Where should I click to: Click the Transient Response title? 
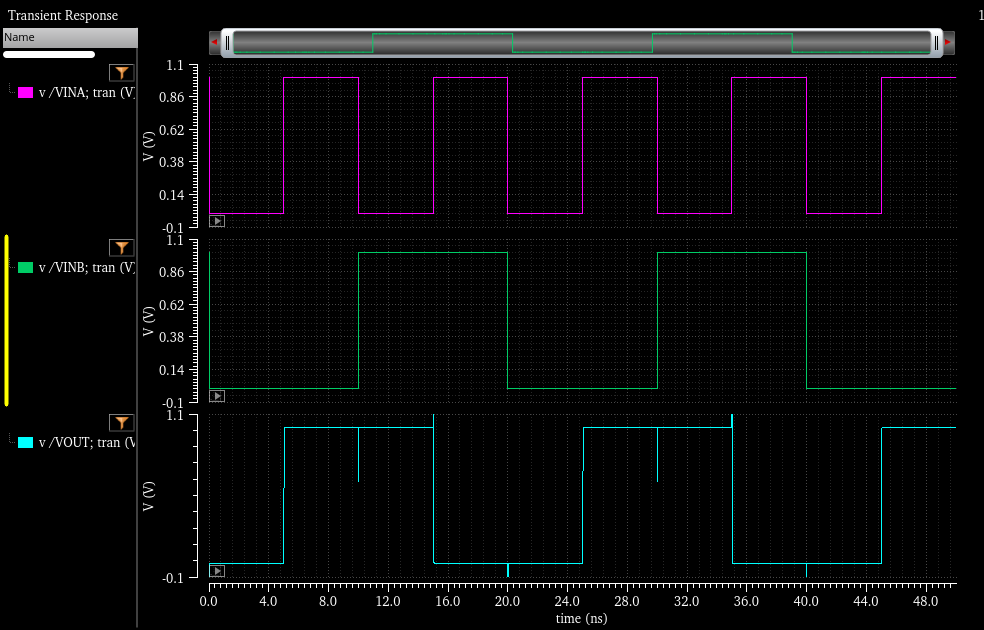pos(63,15)
